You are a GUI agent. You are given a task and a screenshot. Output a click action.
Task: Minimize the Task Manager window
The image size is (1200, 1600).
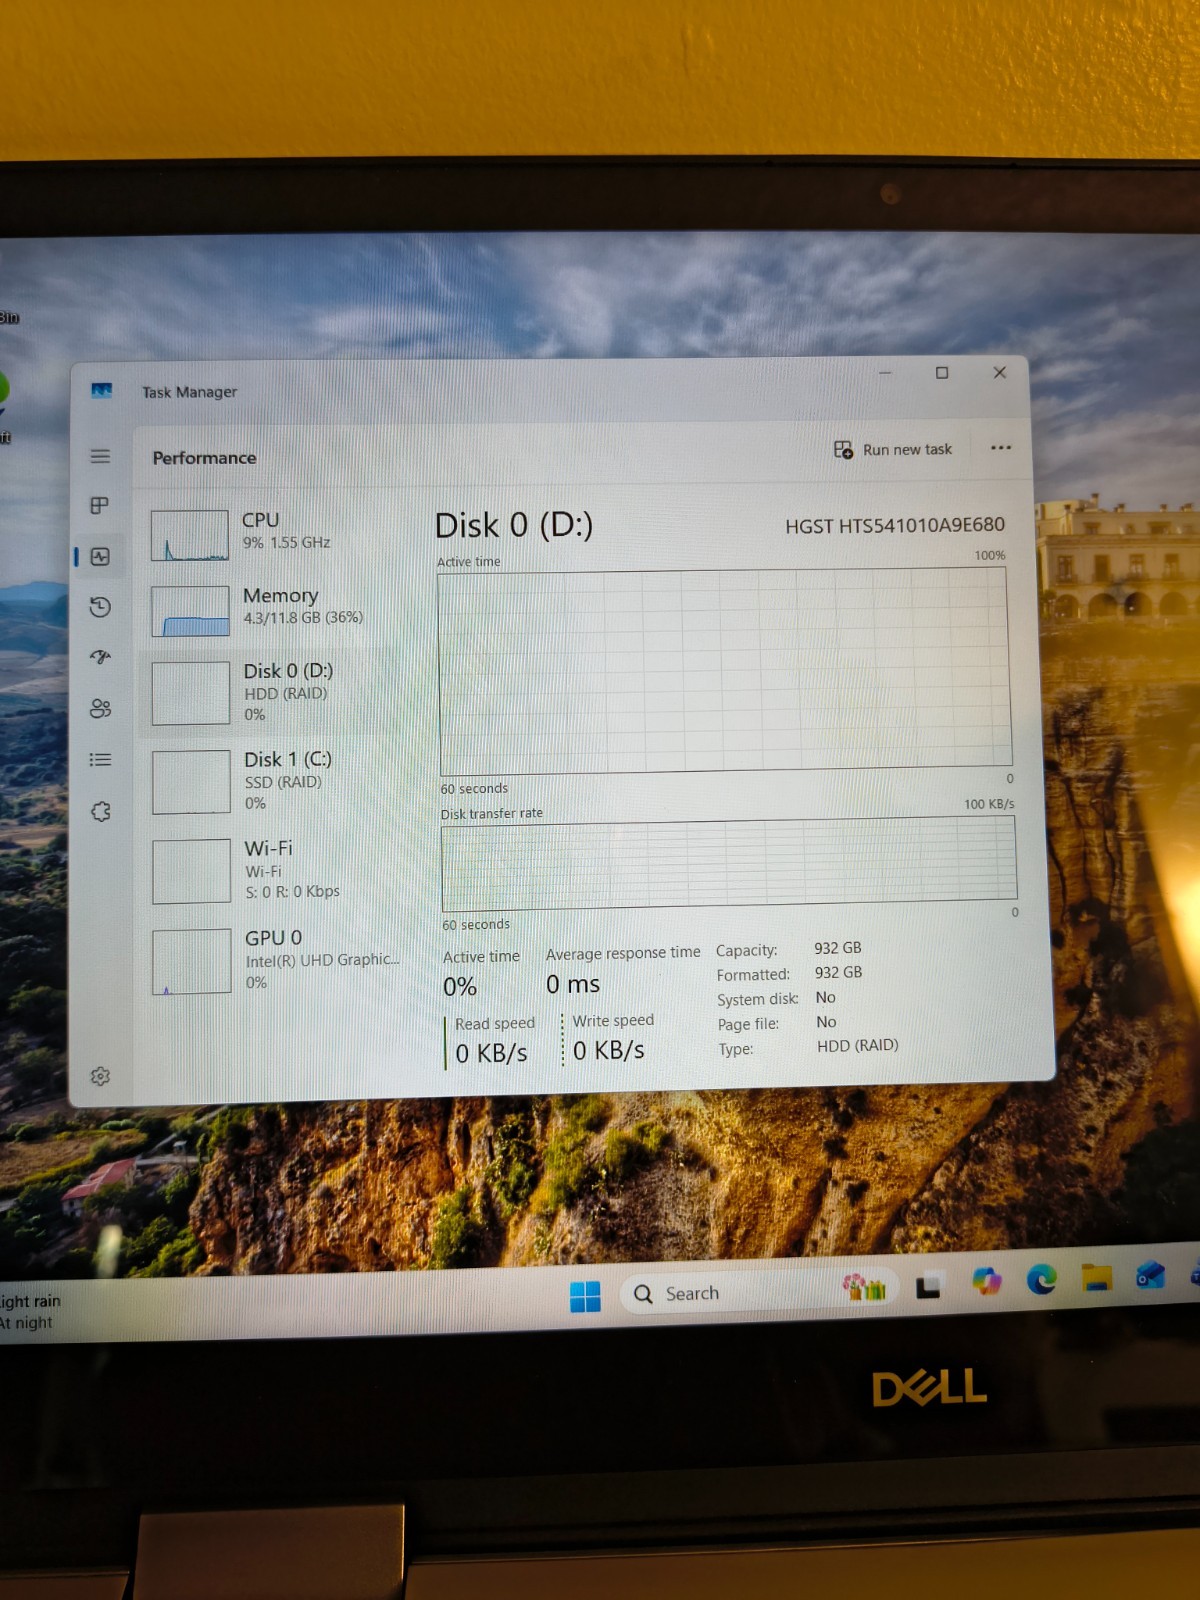pos(885,373)
